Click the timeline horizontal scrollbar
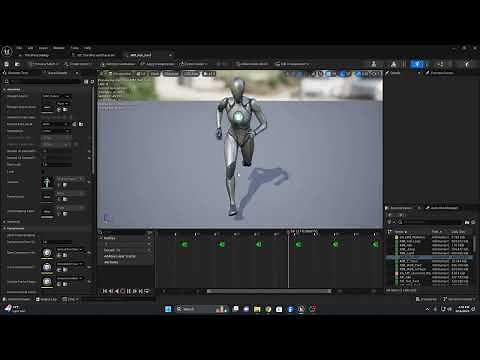The image size is (480, 360). (x=269, y=291)
